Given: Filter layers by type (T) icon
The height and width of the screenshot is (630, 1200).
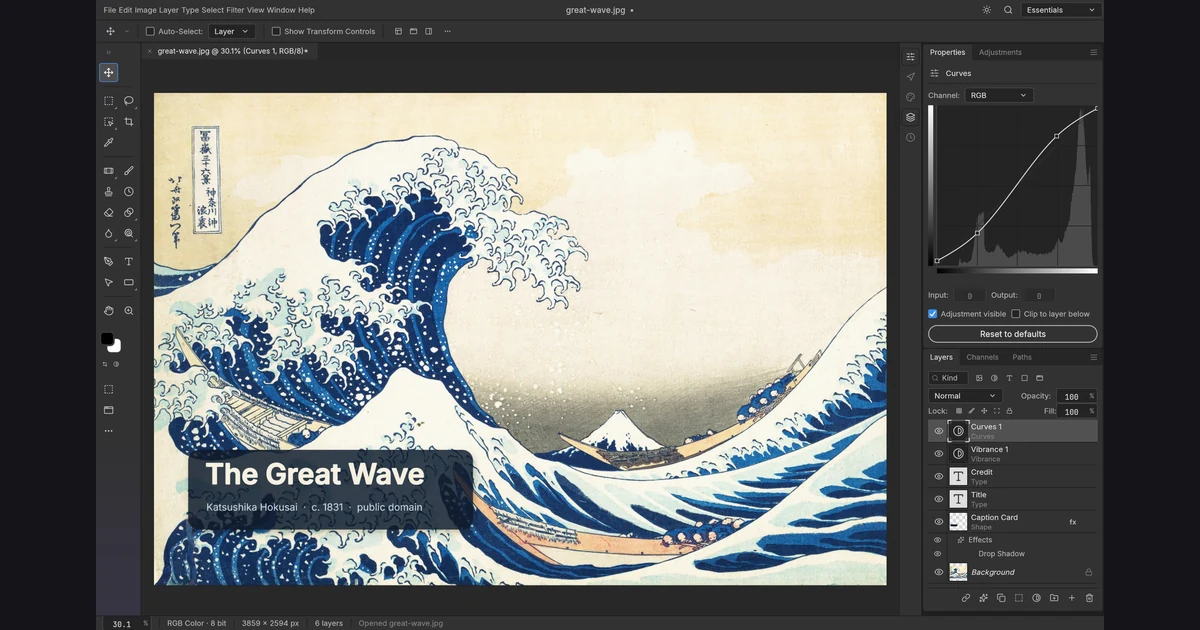Looking at the screenshot, I should (x=1009, y=378).
